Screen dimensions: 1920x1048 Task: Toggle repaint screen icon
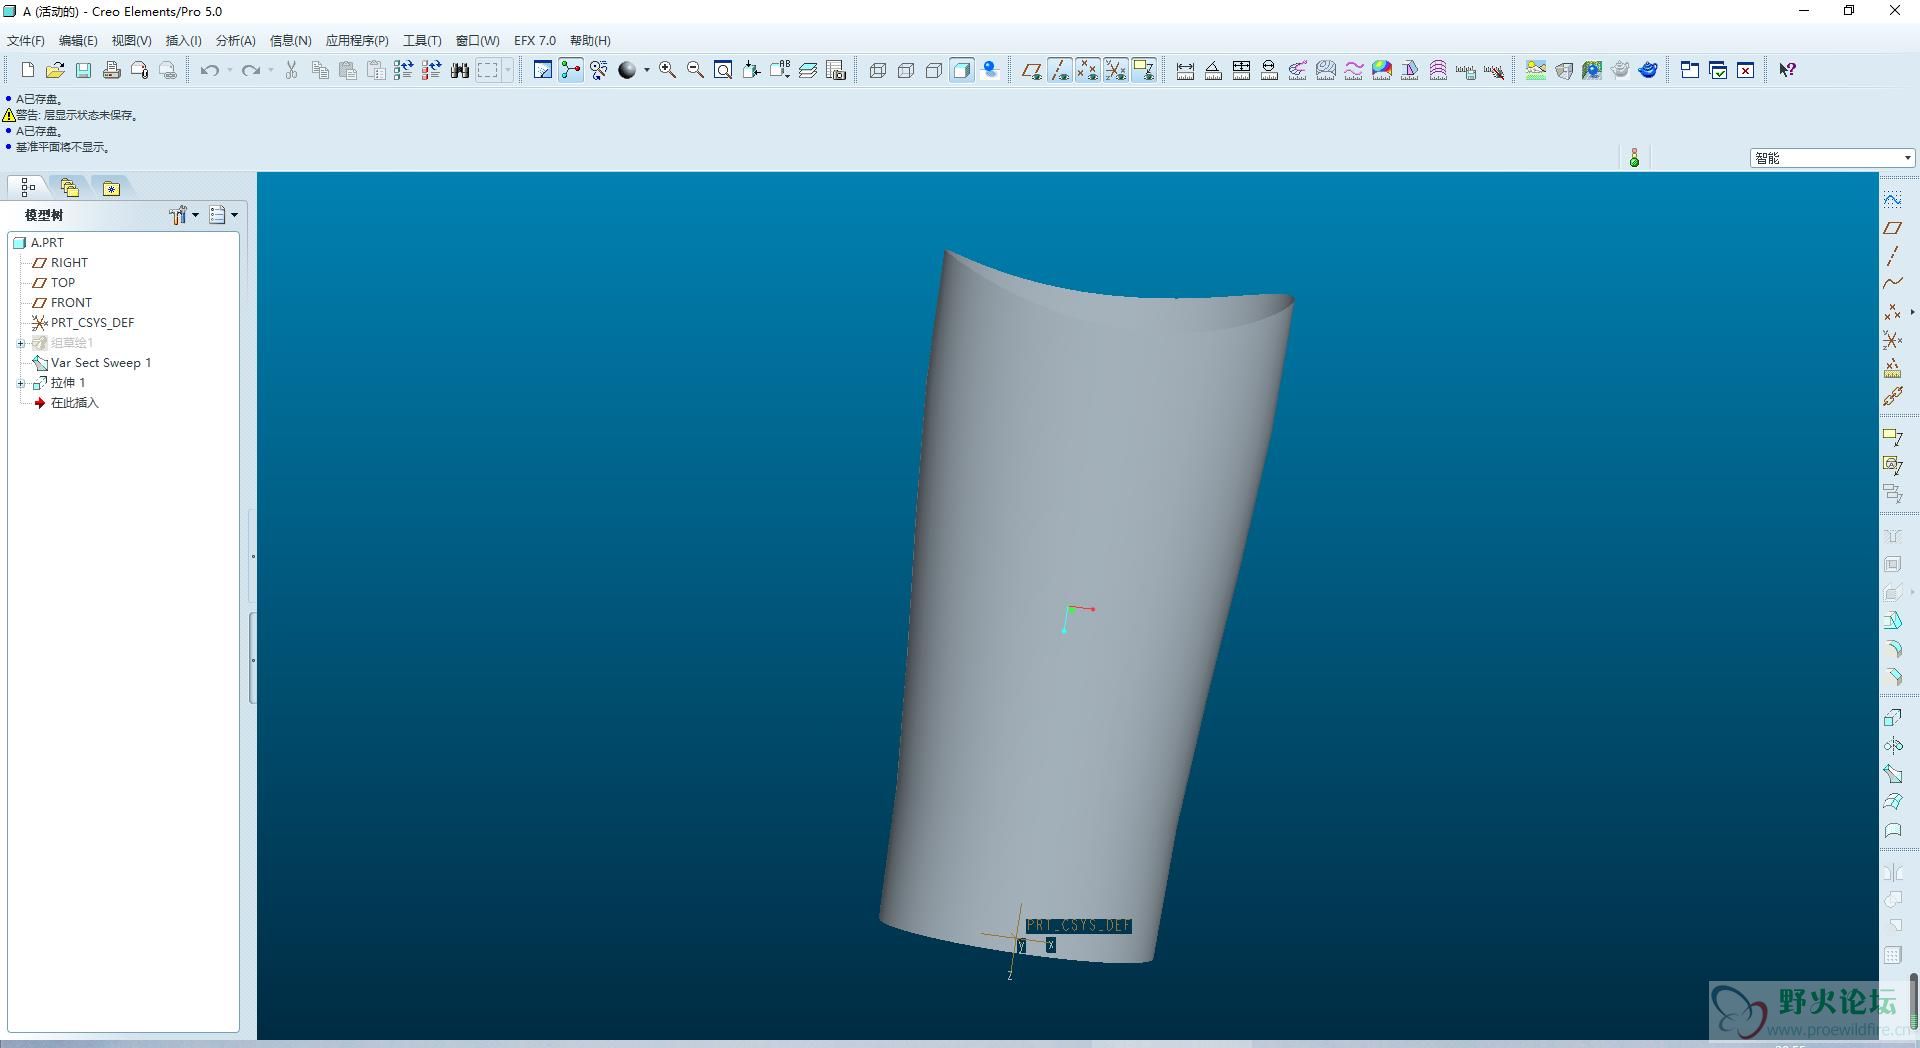click(x=543, y=70)
